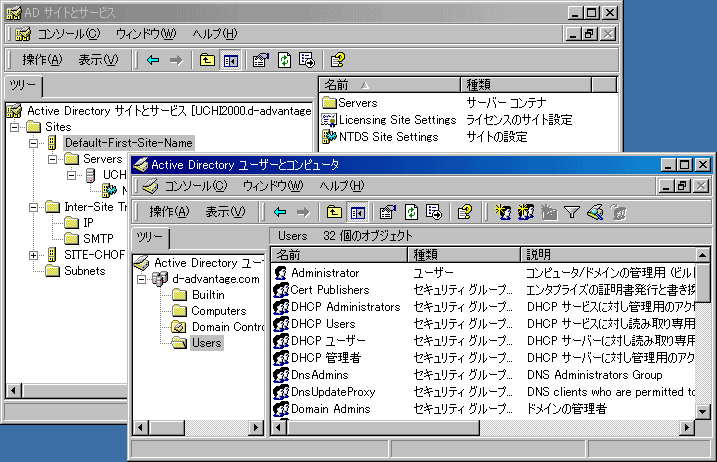
Task: Collapse Servers node in Sites tree
Action: (53, 159)
